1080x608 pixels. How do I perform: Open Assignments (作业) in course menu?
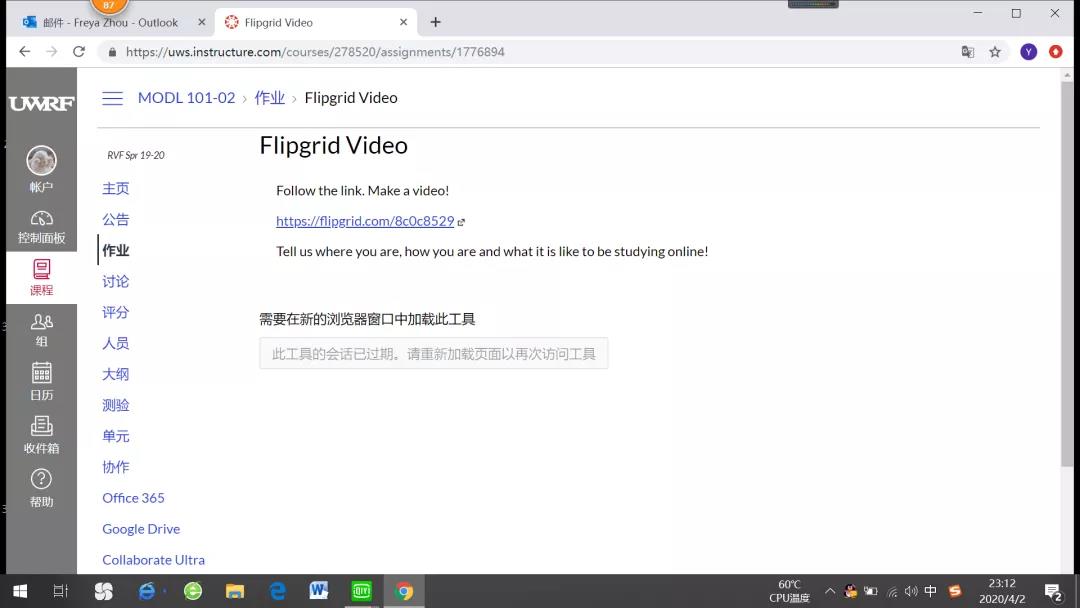[x=116, y=250]
